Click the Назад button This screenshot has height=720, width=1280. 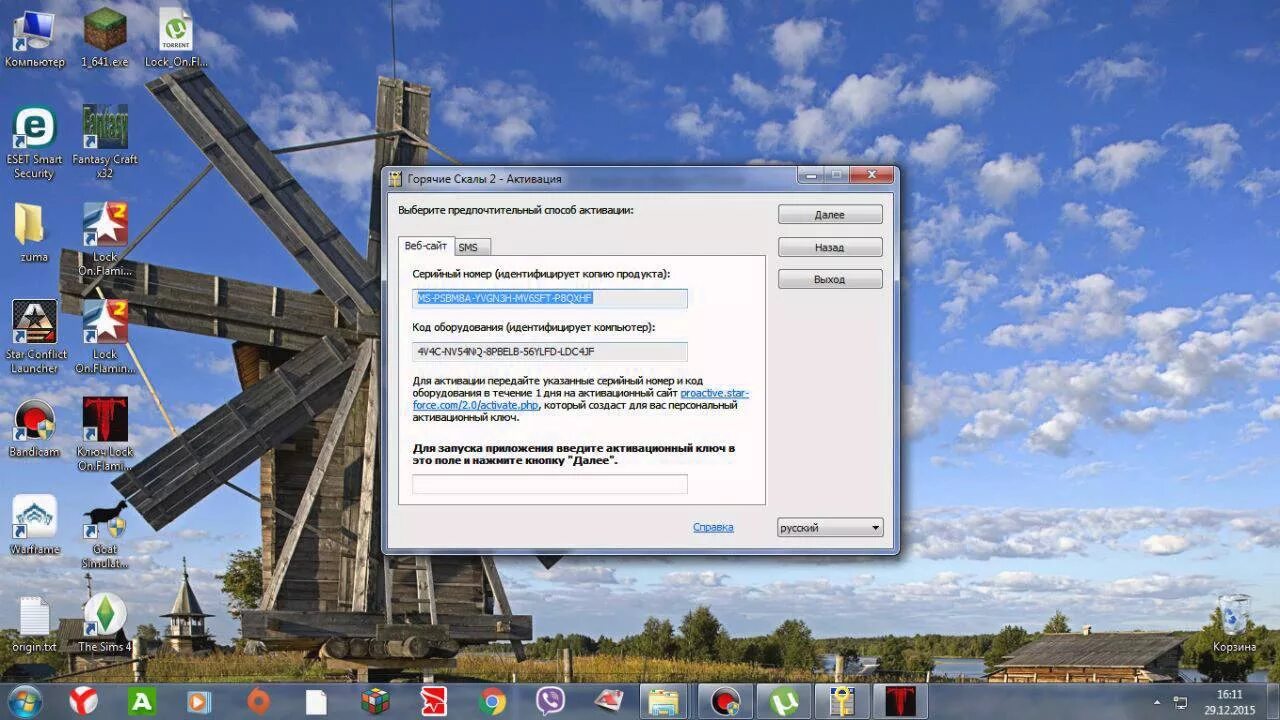pos(830,247)
